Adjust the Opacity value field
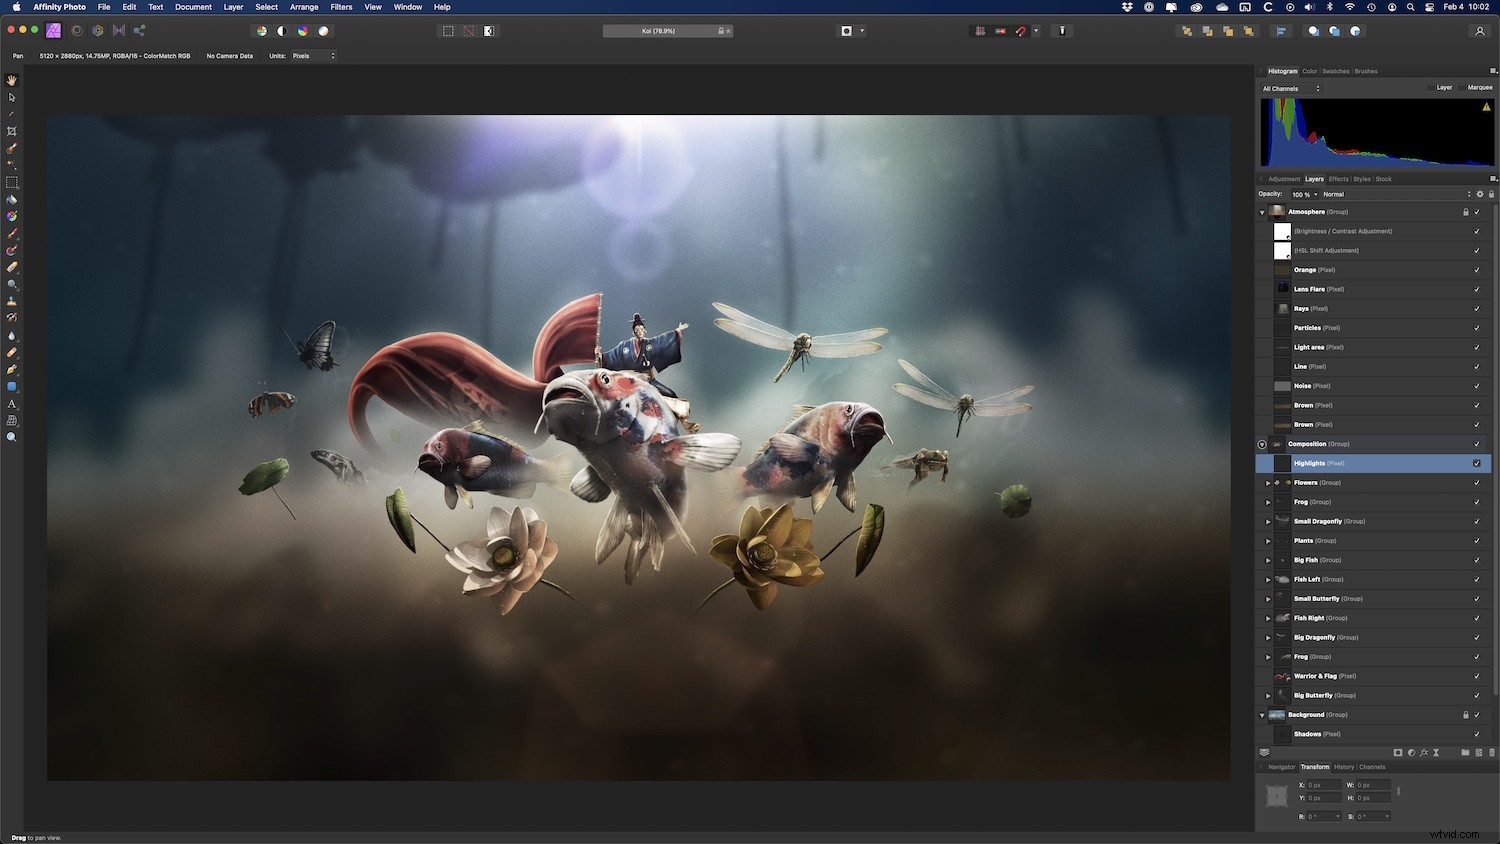The width and height of the screenshot is (1500, 844). pyautogui.click(x=1302, y=194)
